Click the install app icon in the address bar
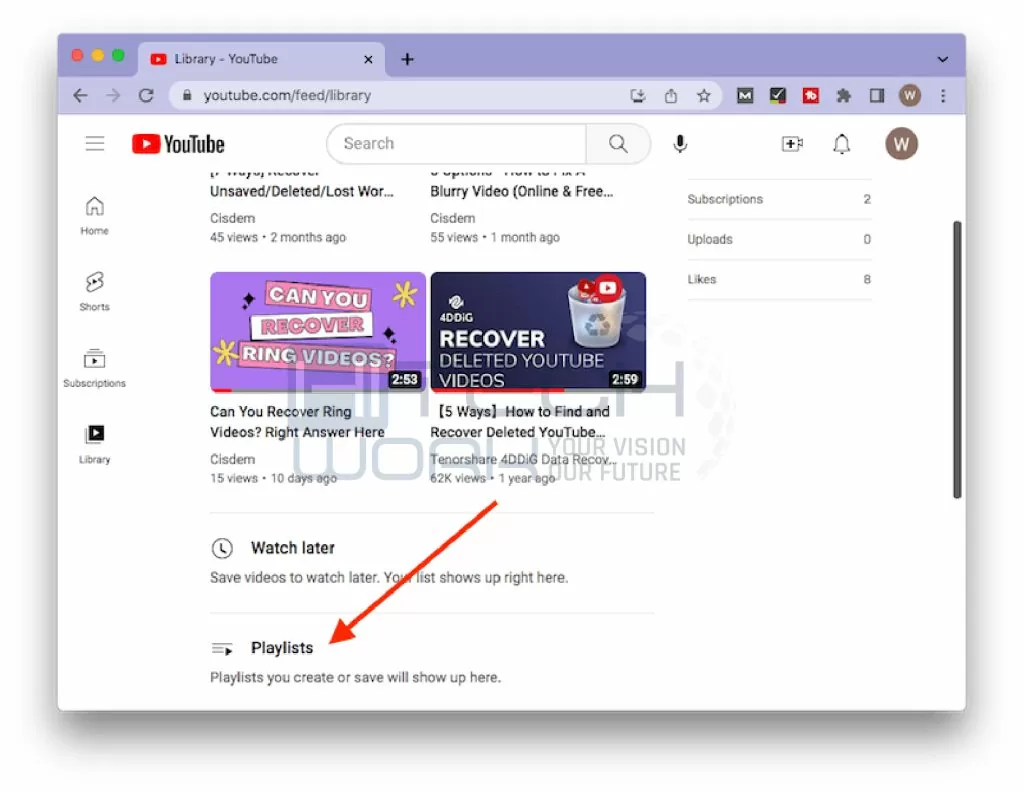 (638, 96)
